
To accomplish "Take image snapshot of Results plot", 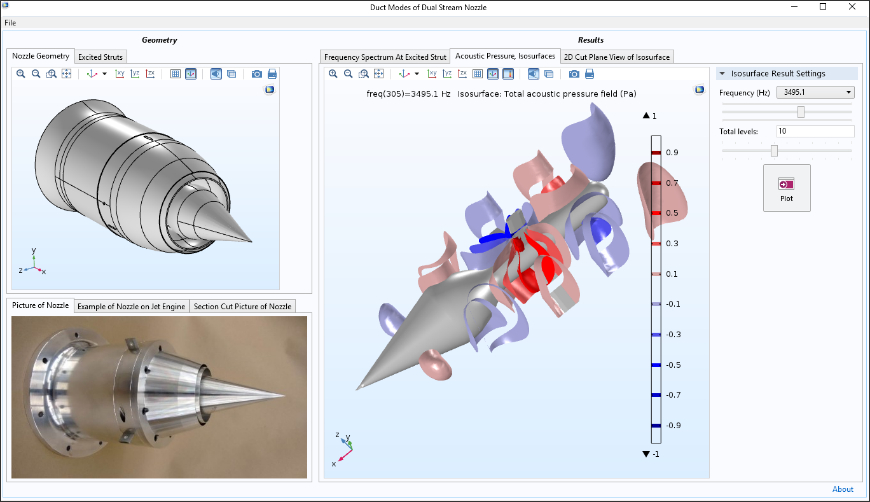I will coord(574,74).
